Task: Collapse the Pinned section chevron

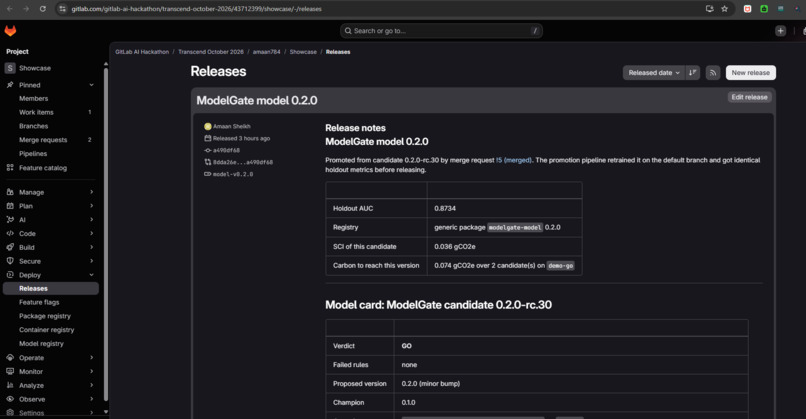Action: coord(91,85)
